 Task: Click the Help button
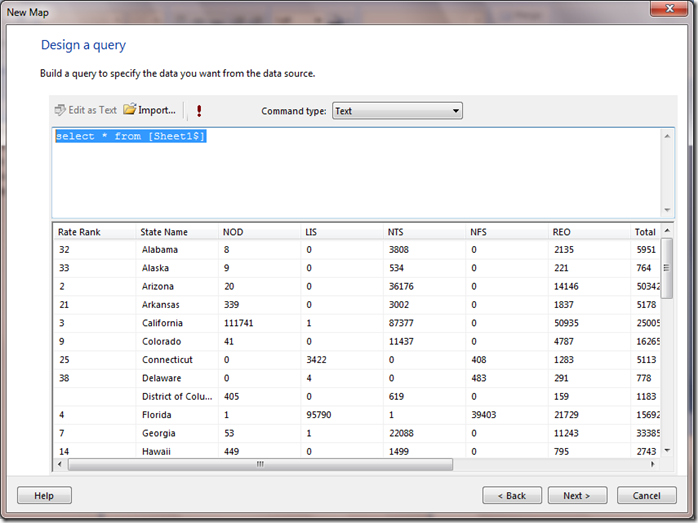44,495
